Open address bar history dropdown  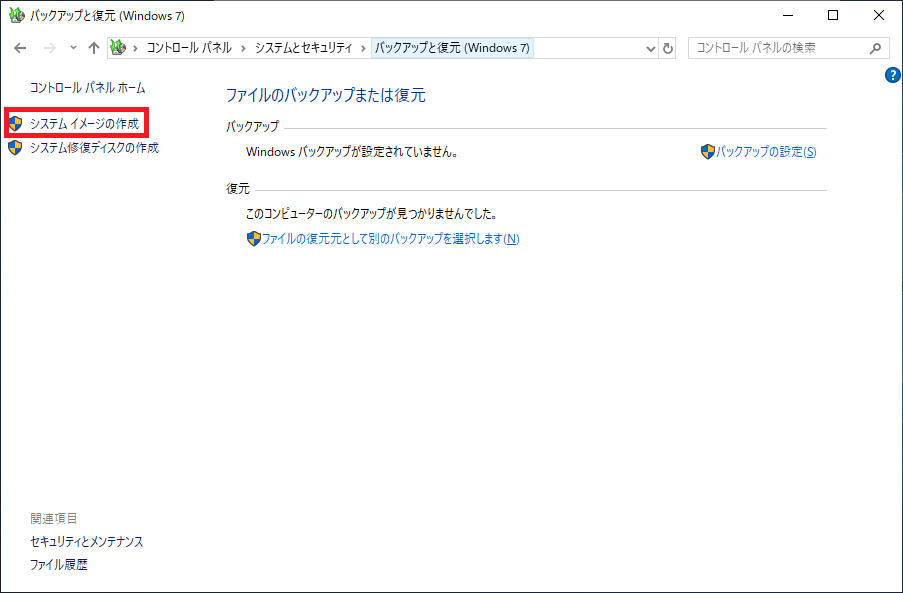click(651, 48)
